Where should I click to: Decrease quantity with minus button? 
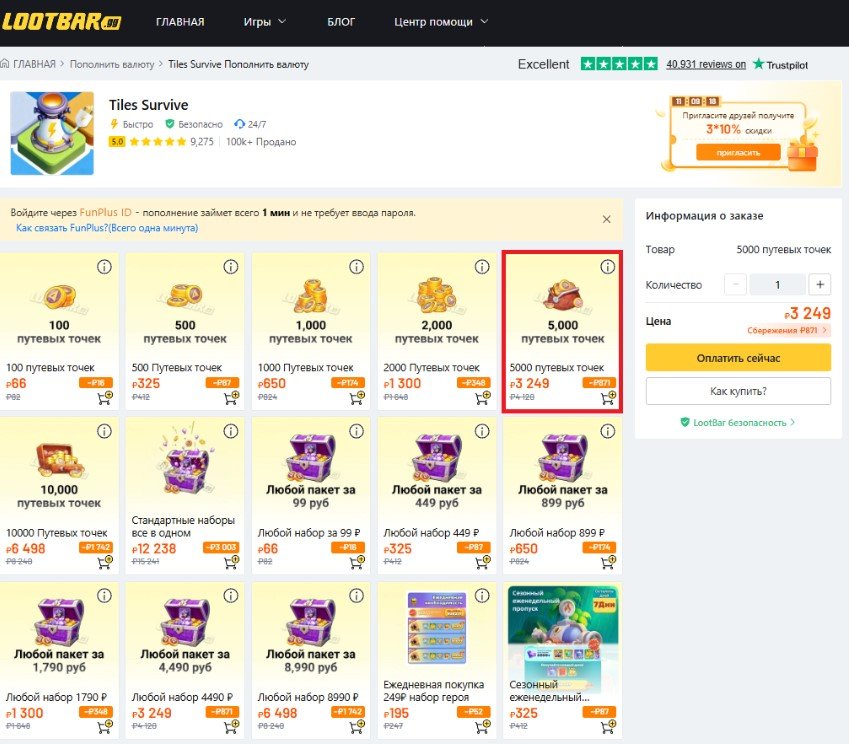pyautogui.click(x=736, y=285)
